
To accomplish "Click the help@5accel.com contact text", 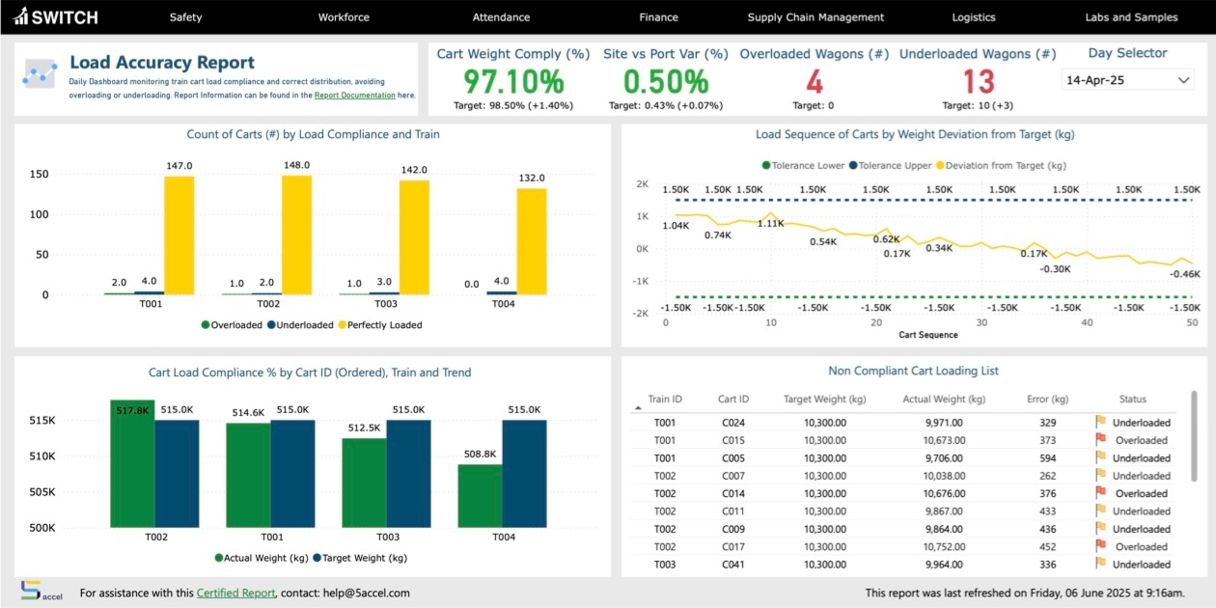I will (367, 592).
